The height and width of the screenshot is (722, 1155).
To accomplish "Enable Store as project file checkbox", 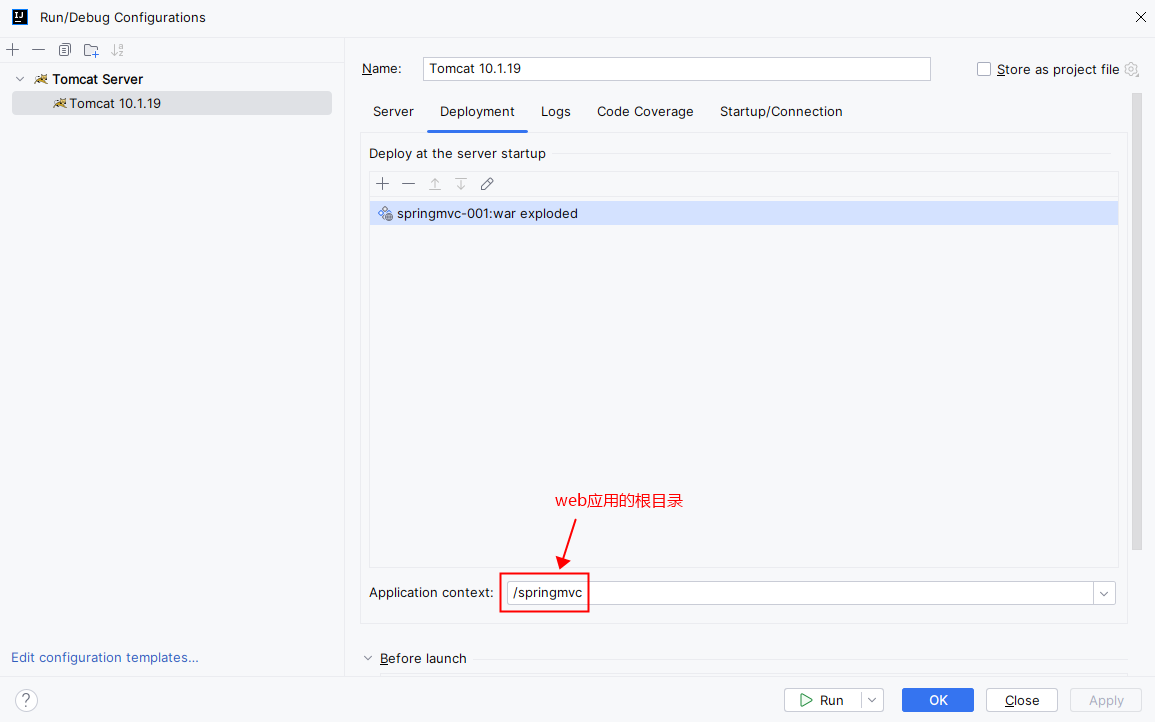I will [x=983, y=69].
